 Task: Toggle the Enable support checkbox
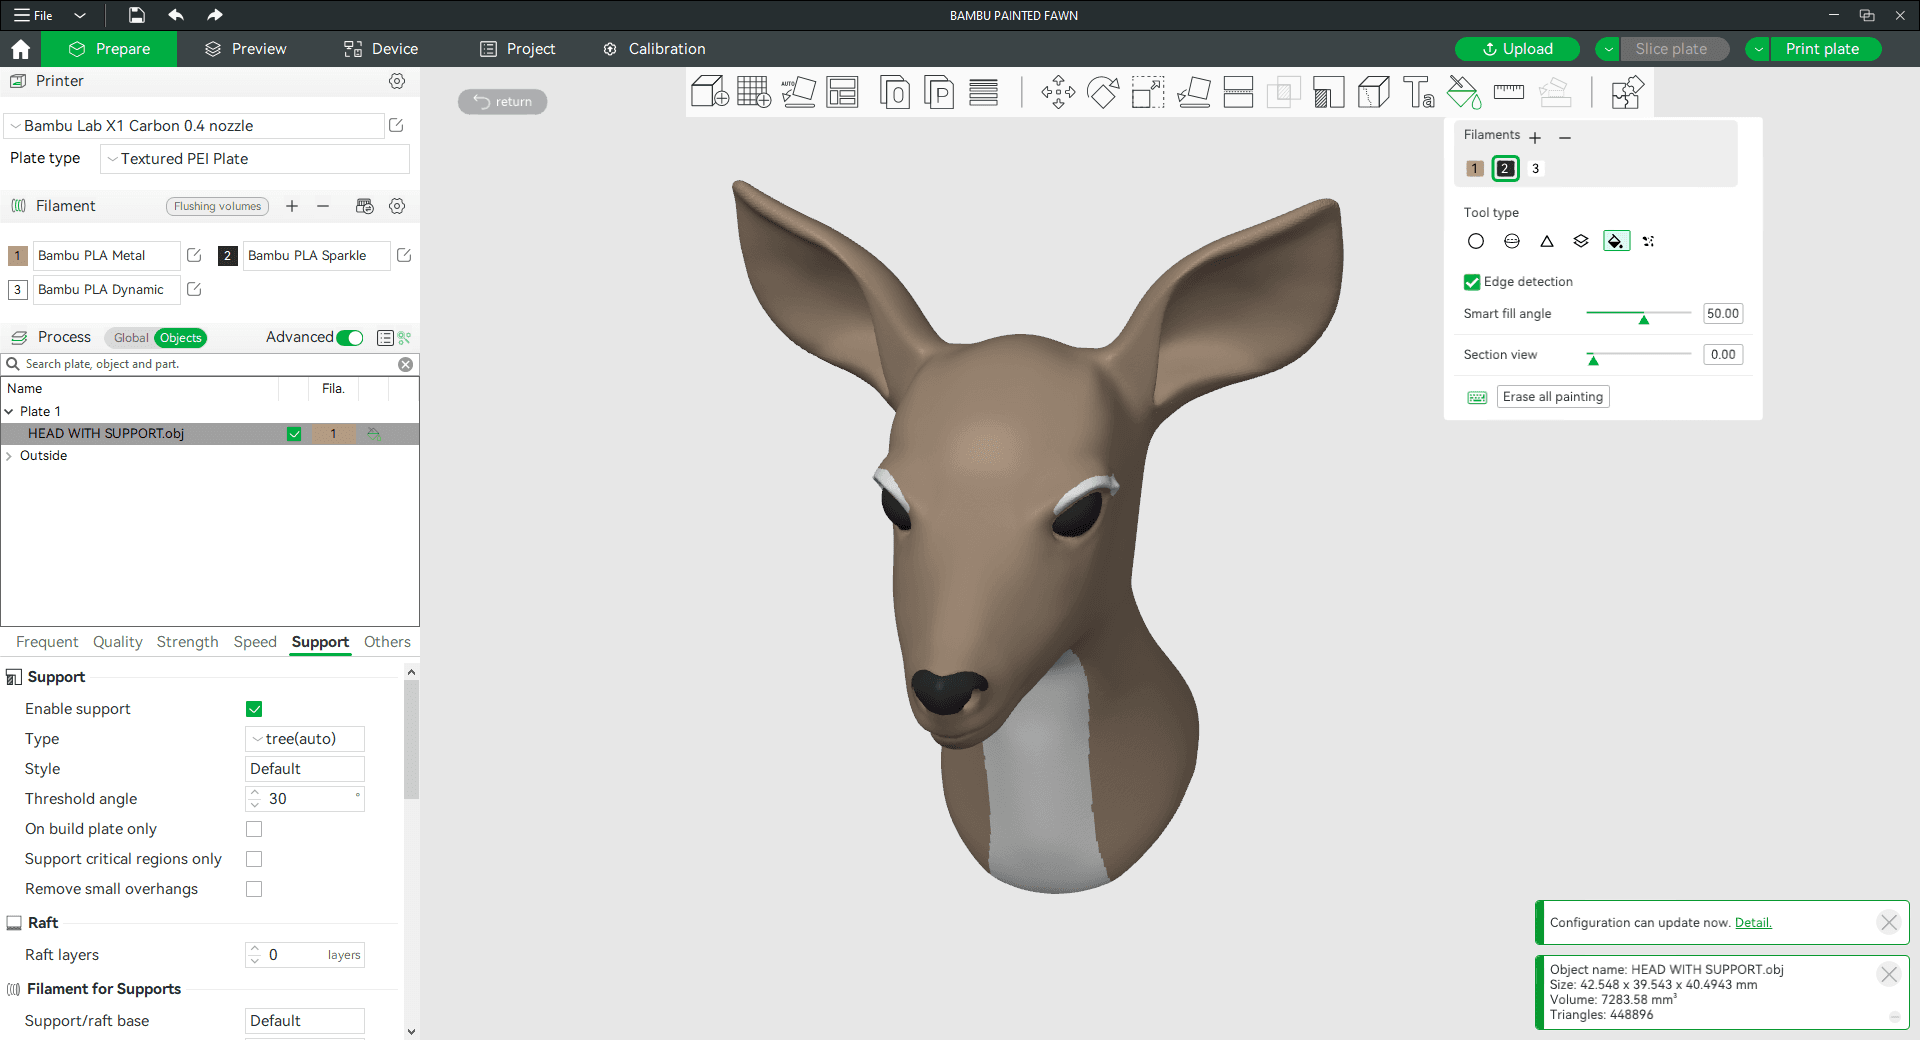coord(254,709)
